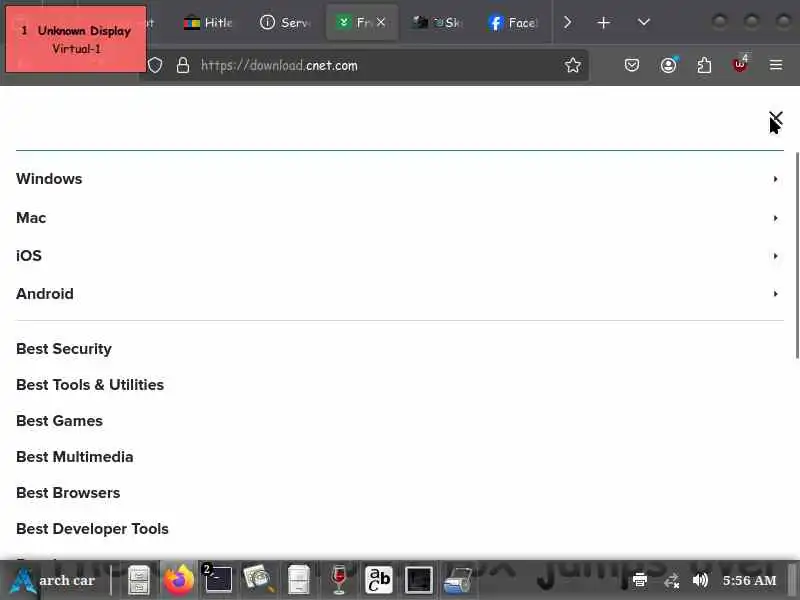
Task: Launch the image viewer magnifier icon
Action: click(x=259, y=580)
